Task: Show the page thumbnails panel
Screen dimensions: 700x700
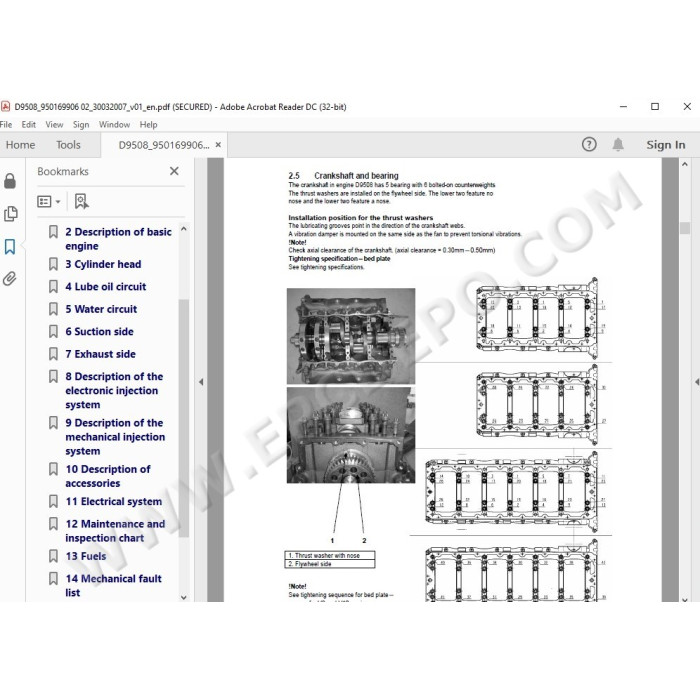Action: tap(10, 214)
